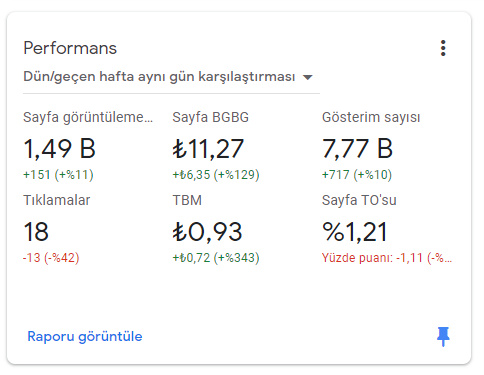Click the 1,49 B page views value

pyautogui.click(x=60, y=149)
